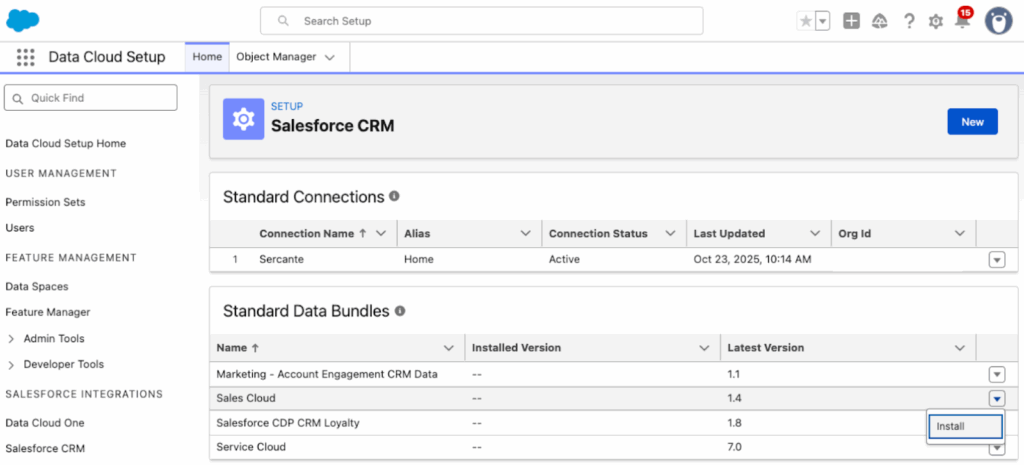Click latest version 7.0 cell

tap(734, 447)
